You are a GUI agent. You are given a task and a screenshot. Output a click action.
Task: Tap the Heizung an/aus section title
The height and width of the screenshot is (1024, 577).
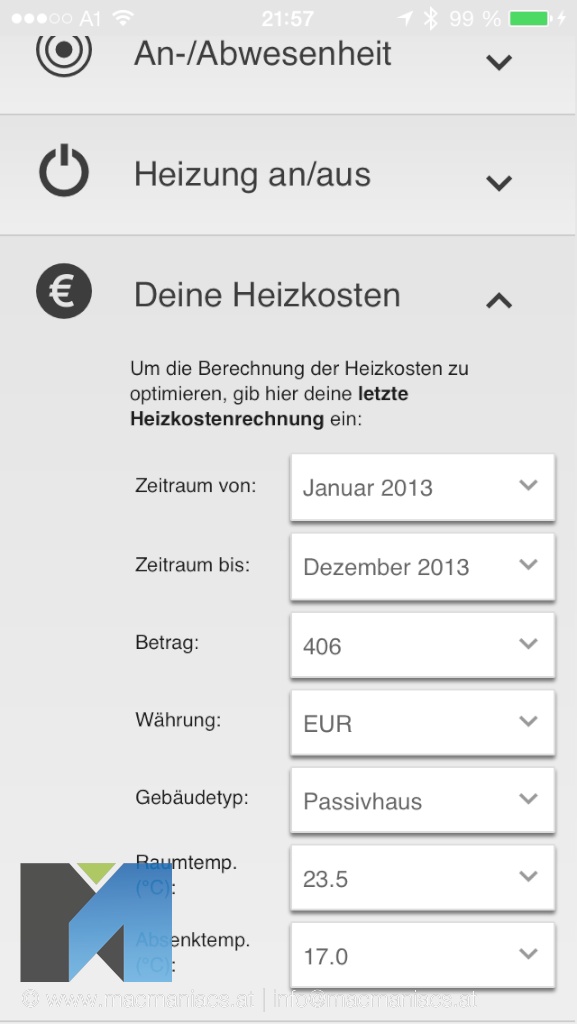click(253, 174)
